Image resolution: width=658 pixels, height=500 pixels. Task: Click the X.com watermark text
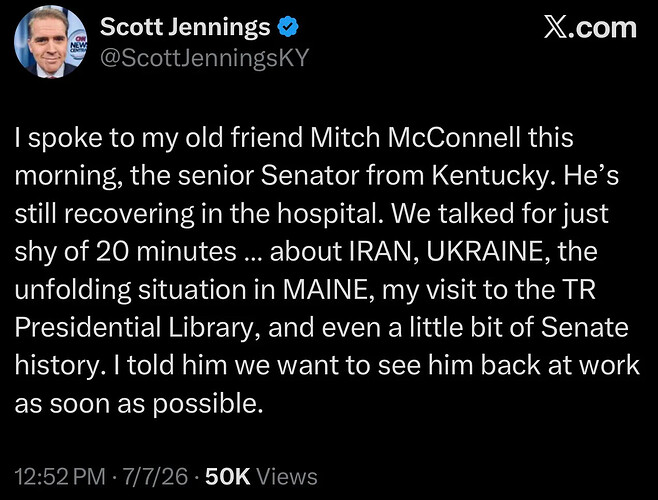(590, 28)
